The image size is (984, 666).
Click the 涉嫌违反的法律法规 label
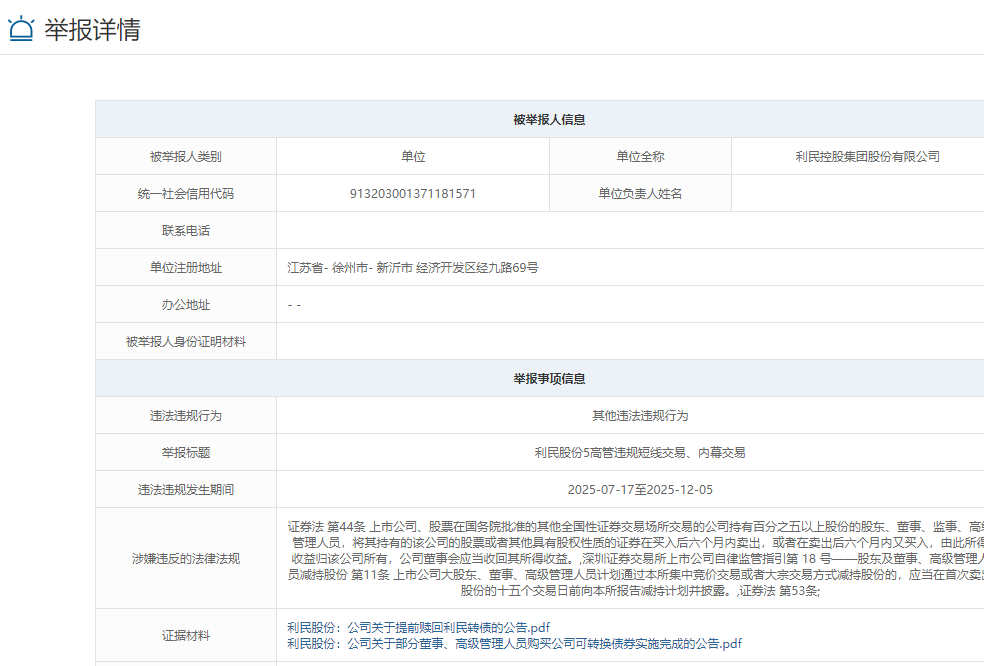[185, 558]
